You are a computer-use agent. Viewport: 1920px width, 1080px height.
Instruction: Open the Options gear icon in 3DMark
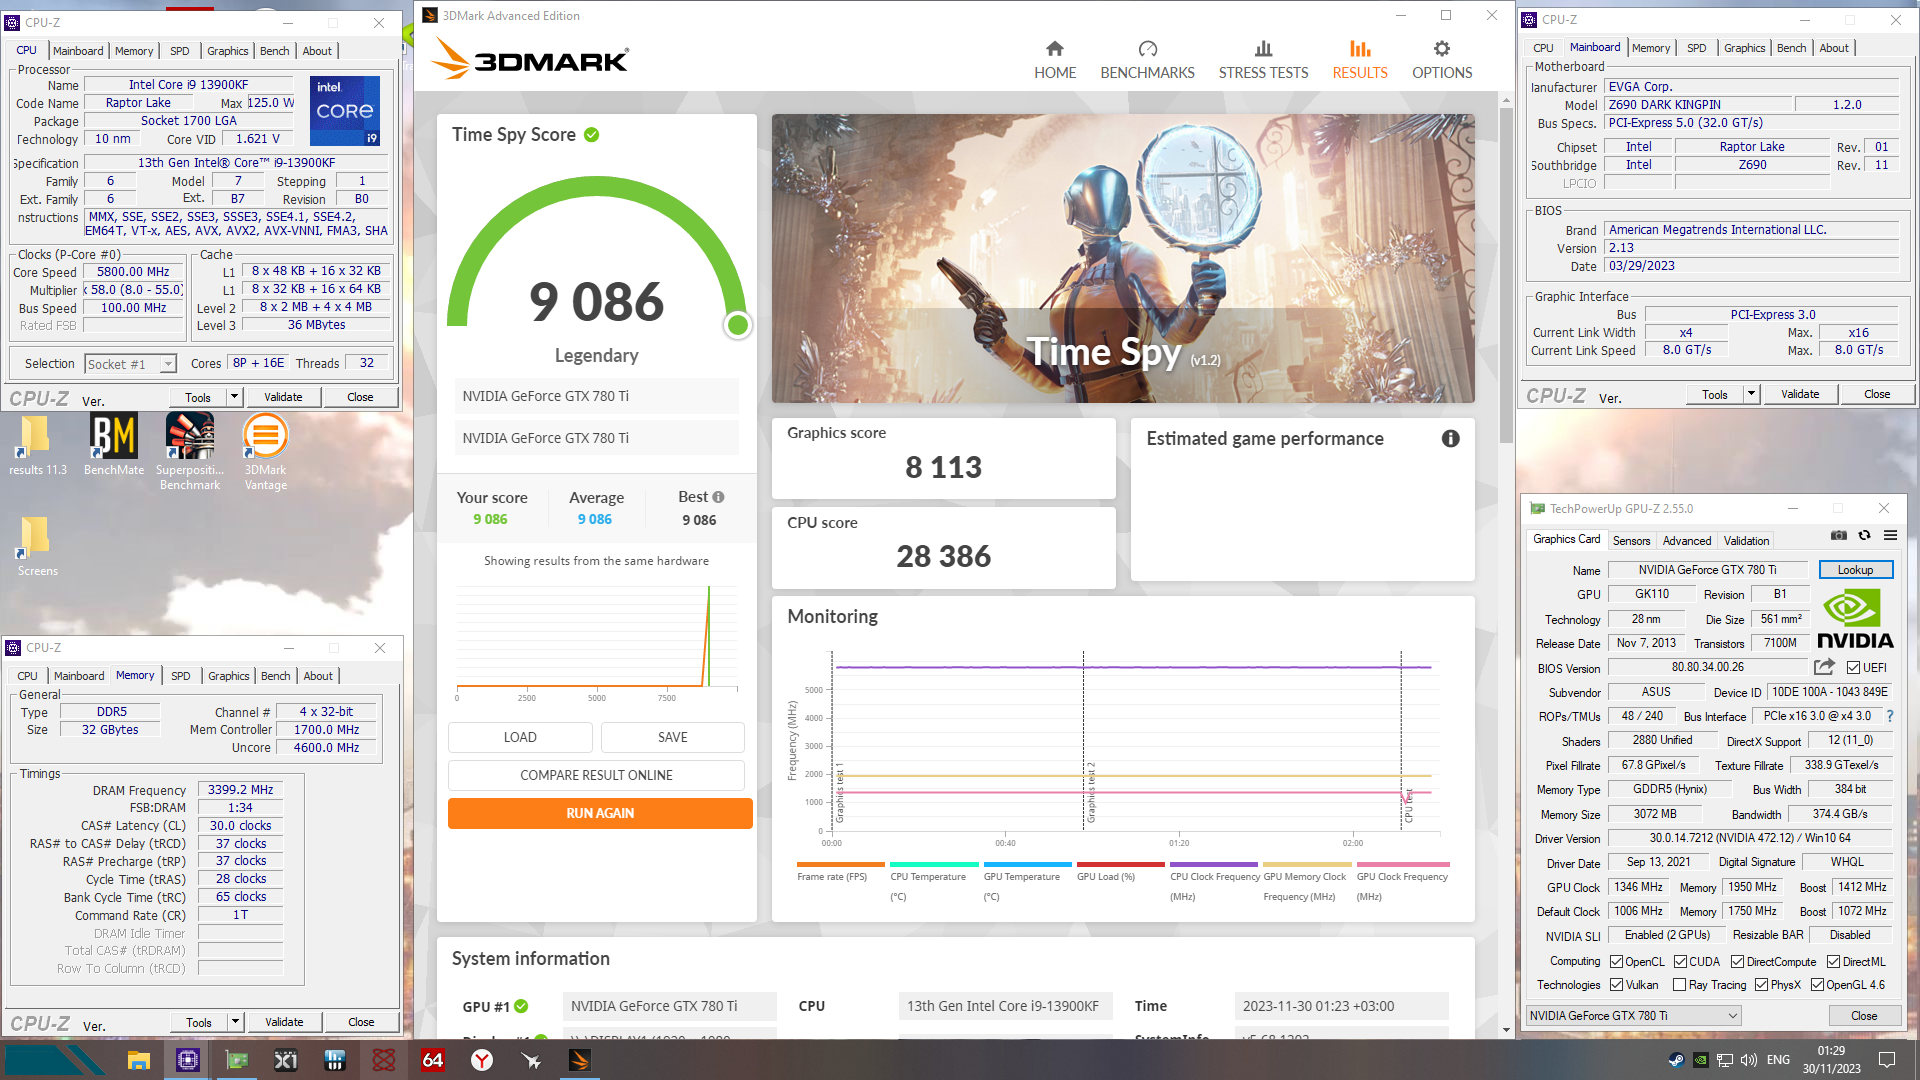tap(1441, 49)
